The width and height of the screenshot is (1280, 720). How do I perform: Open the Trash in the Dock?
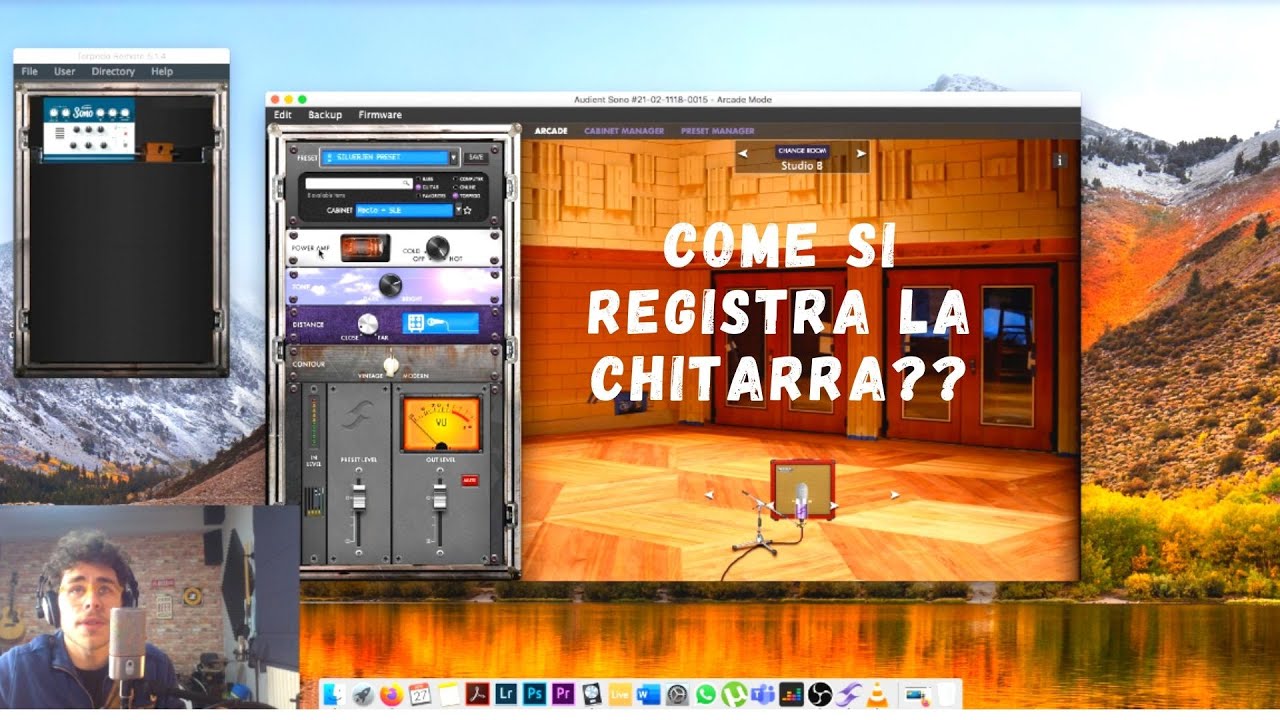point(946,694)
